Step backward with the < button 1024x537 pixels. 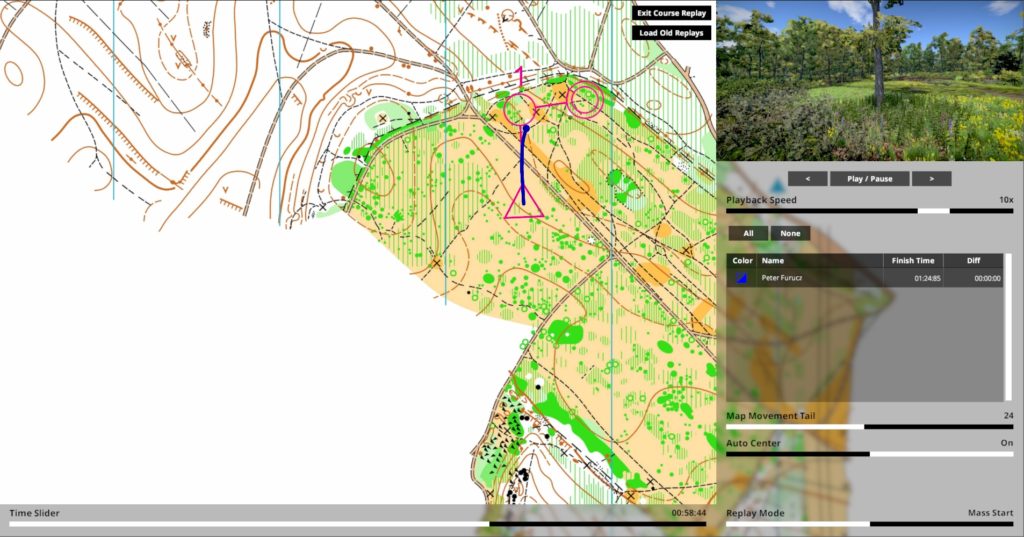808,178
